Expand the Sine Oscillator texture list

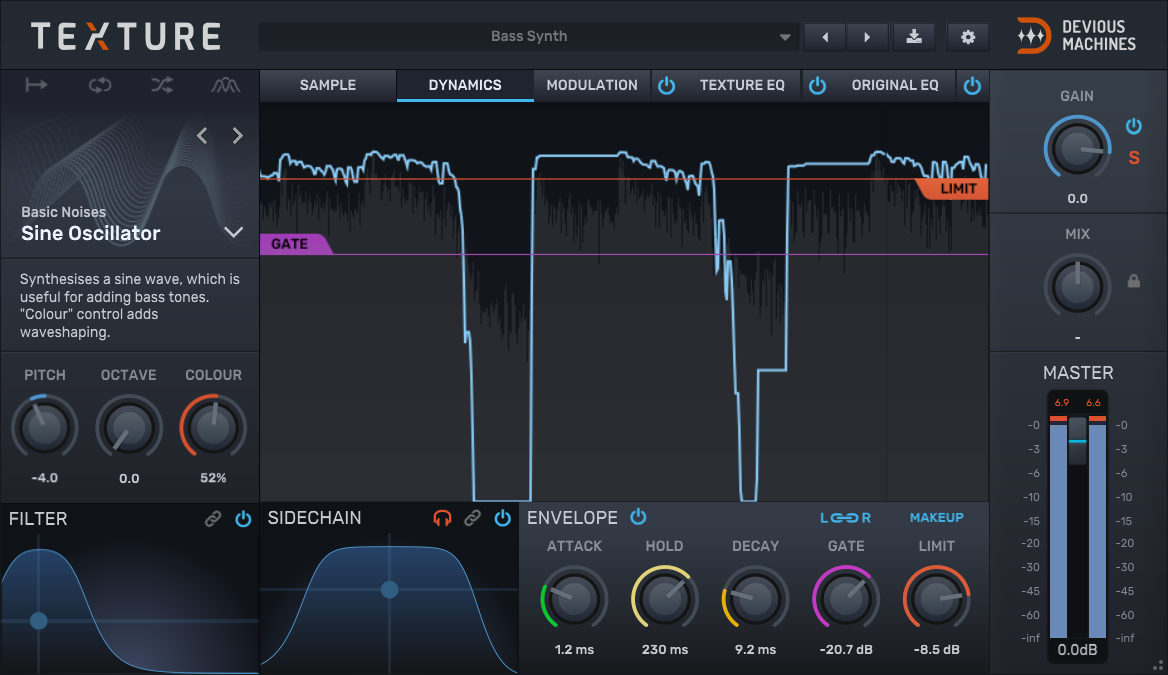tap(234, 233)
